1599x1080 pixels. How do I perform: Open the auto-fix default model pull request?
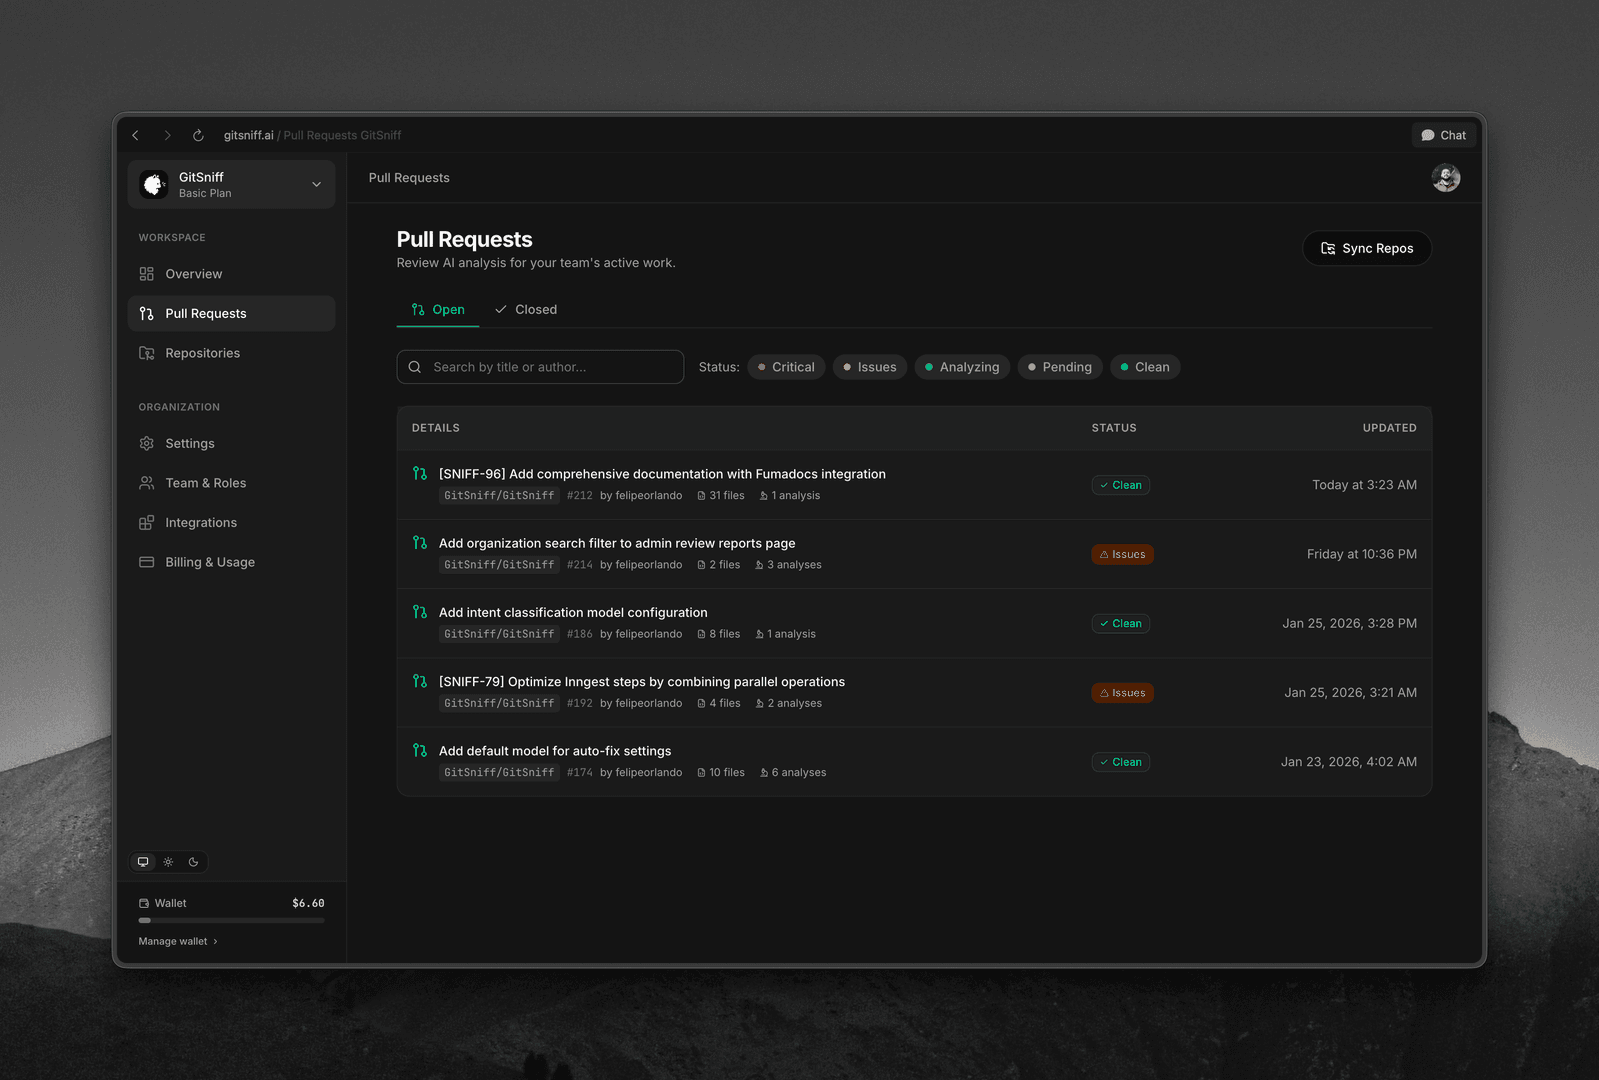(555, 751)
